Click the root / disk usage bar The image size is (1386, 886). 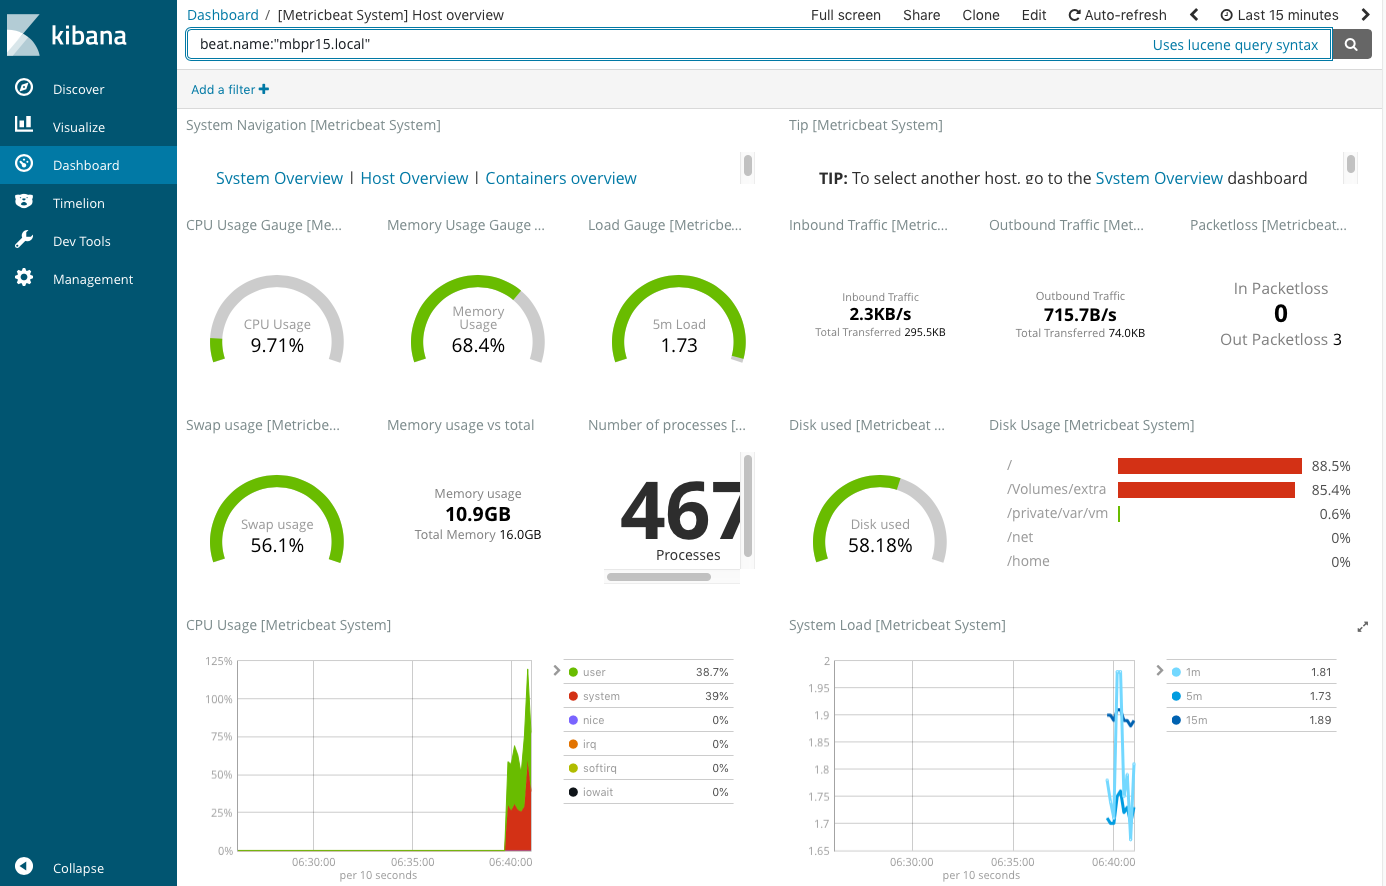(x=1210, y=466)
